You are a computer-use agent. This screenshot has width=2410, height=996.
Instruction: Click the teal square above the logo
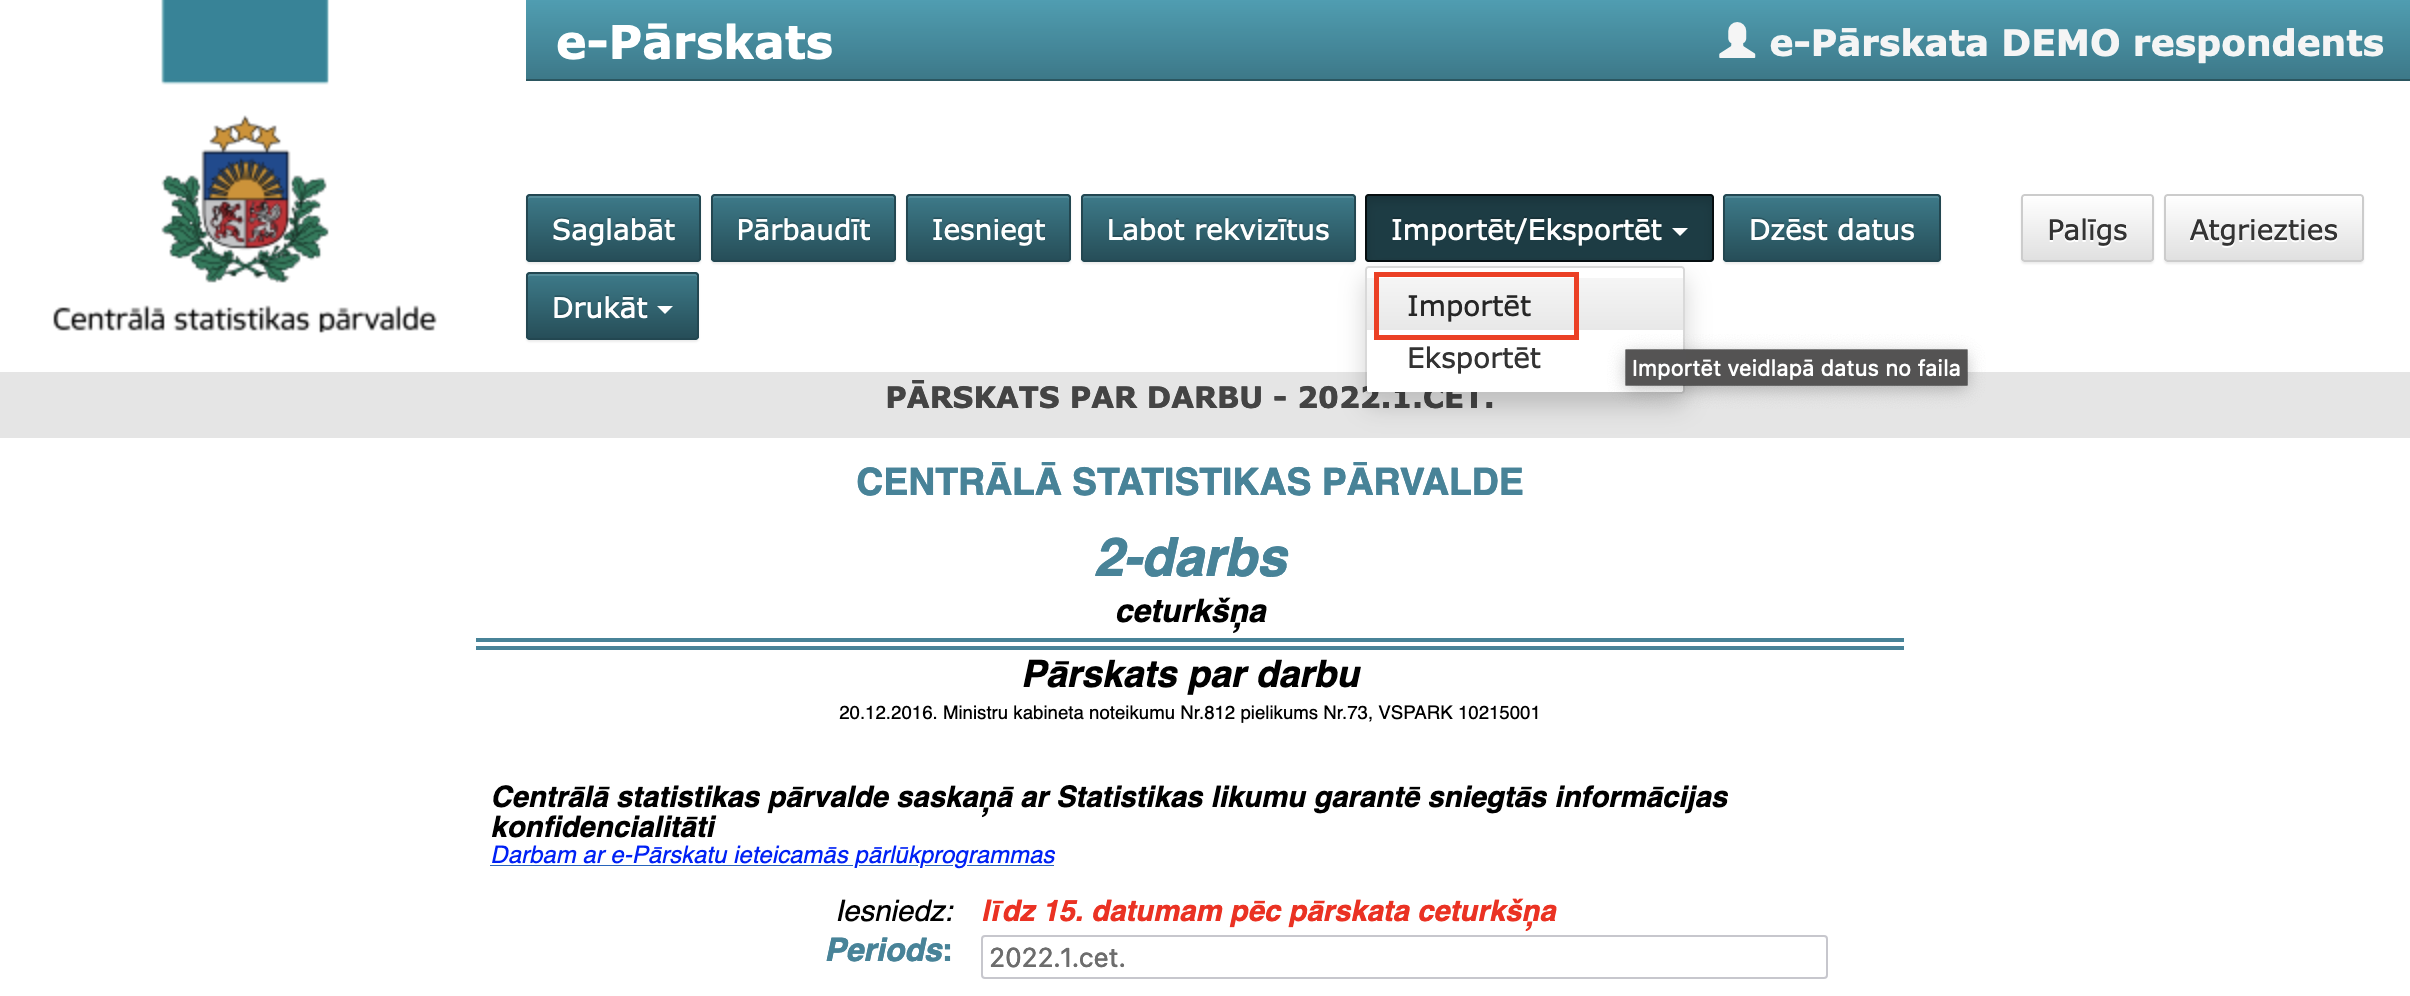(245, 41)
